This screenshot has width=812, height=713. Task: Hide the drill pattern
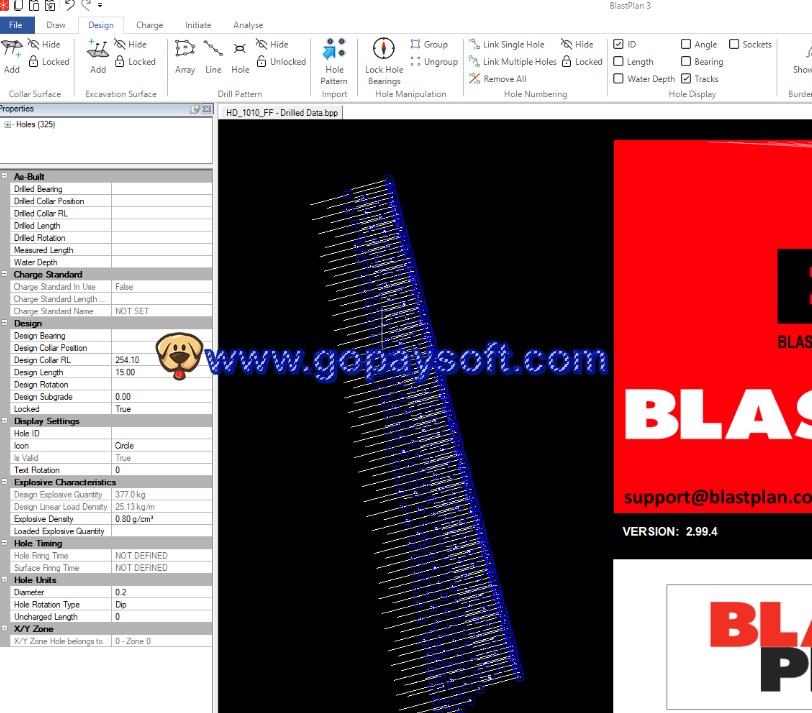coord(272,45)
